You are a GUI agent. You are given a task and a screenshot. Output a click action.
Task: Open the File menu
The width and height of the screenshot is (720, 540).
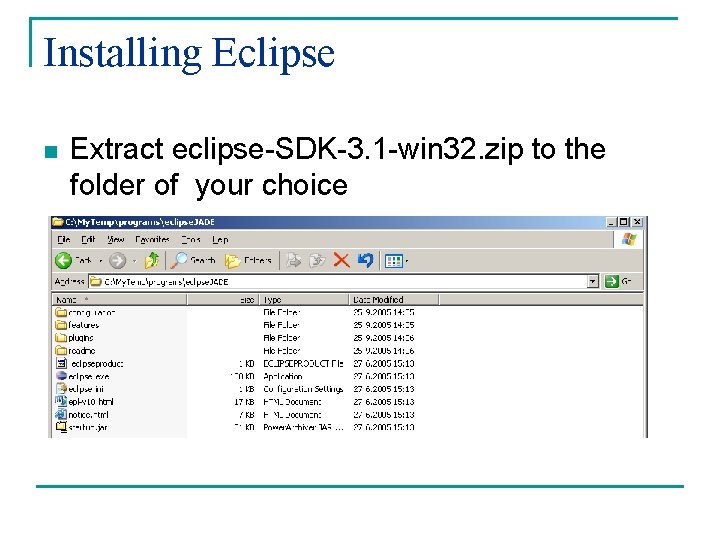(64, 240)
